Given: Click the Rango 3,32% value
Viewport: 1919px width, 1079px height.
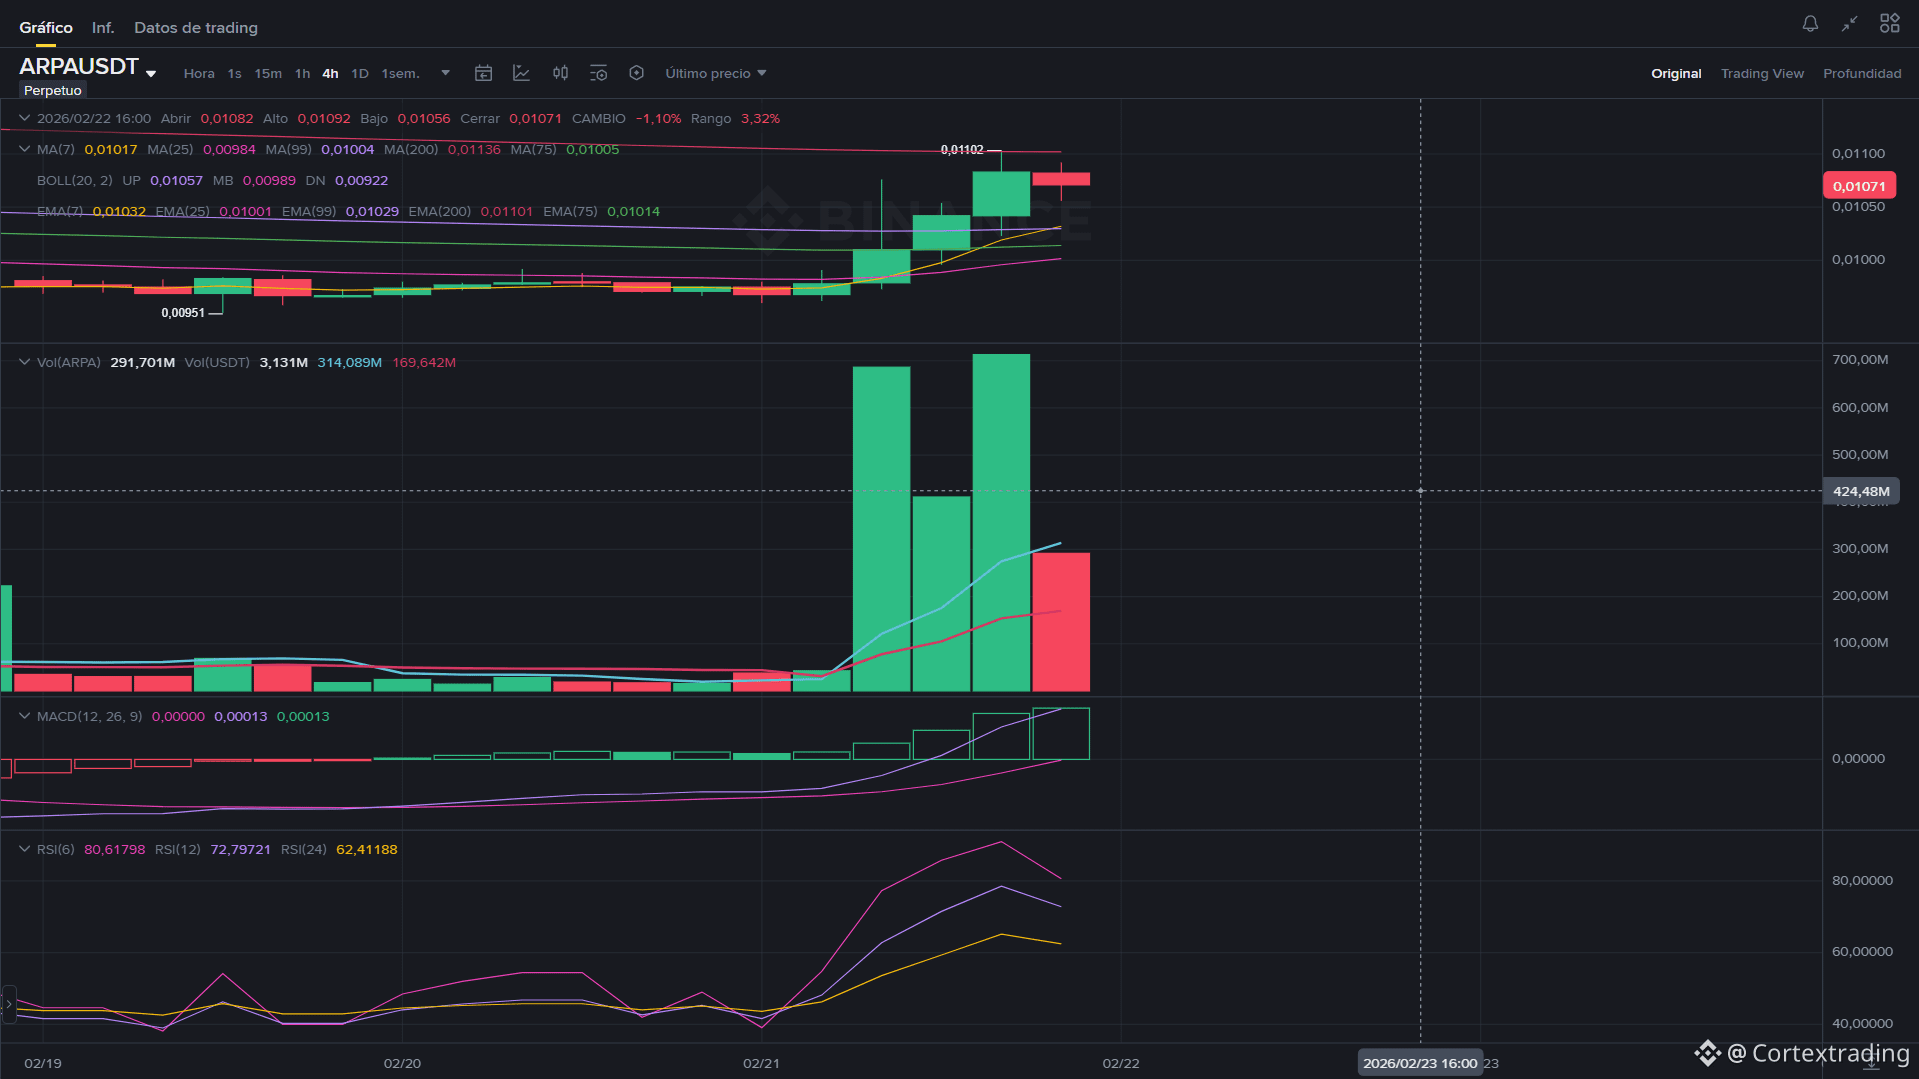Looking at the screenshot, I should pyautogui.click(x=760, y=118).
